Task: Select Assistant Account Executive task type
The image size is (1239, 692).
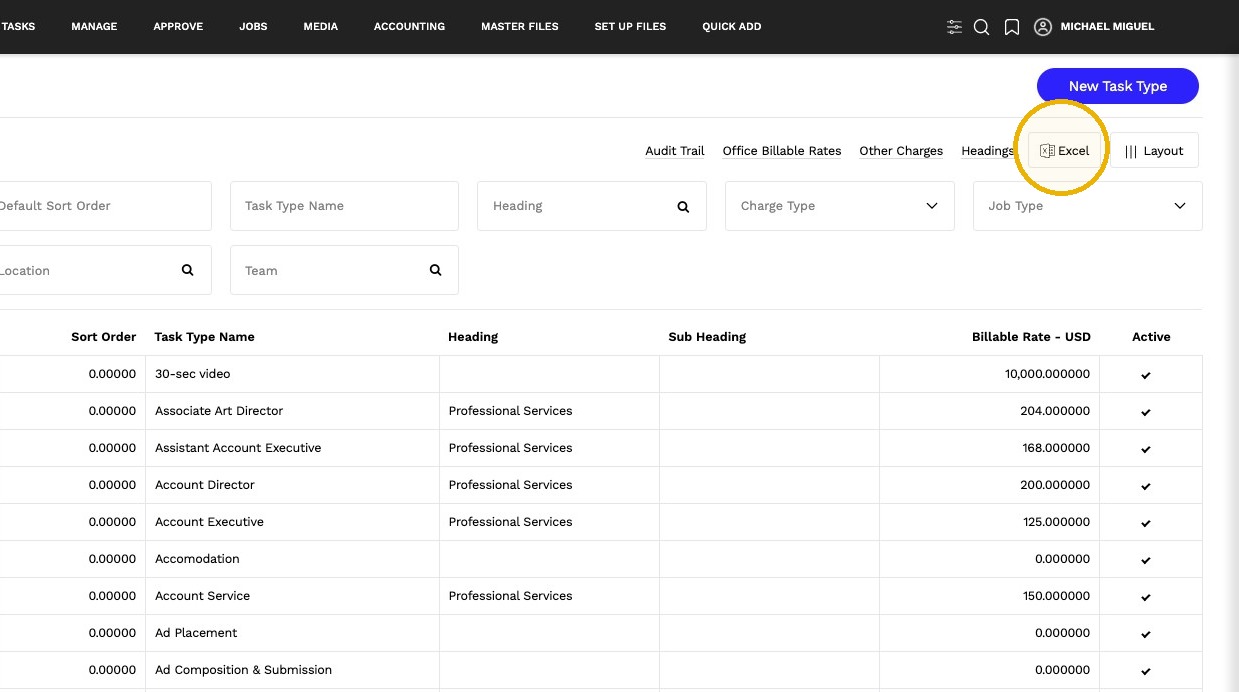Action: [x=238, y=448]
